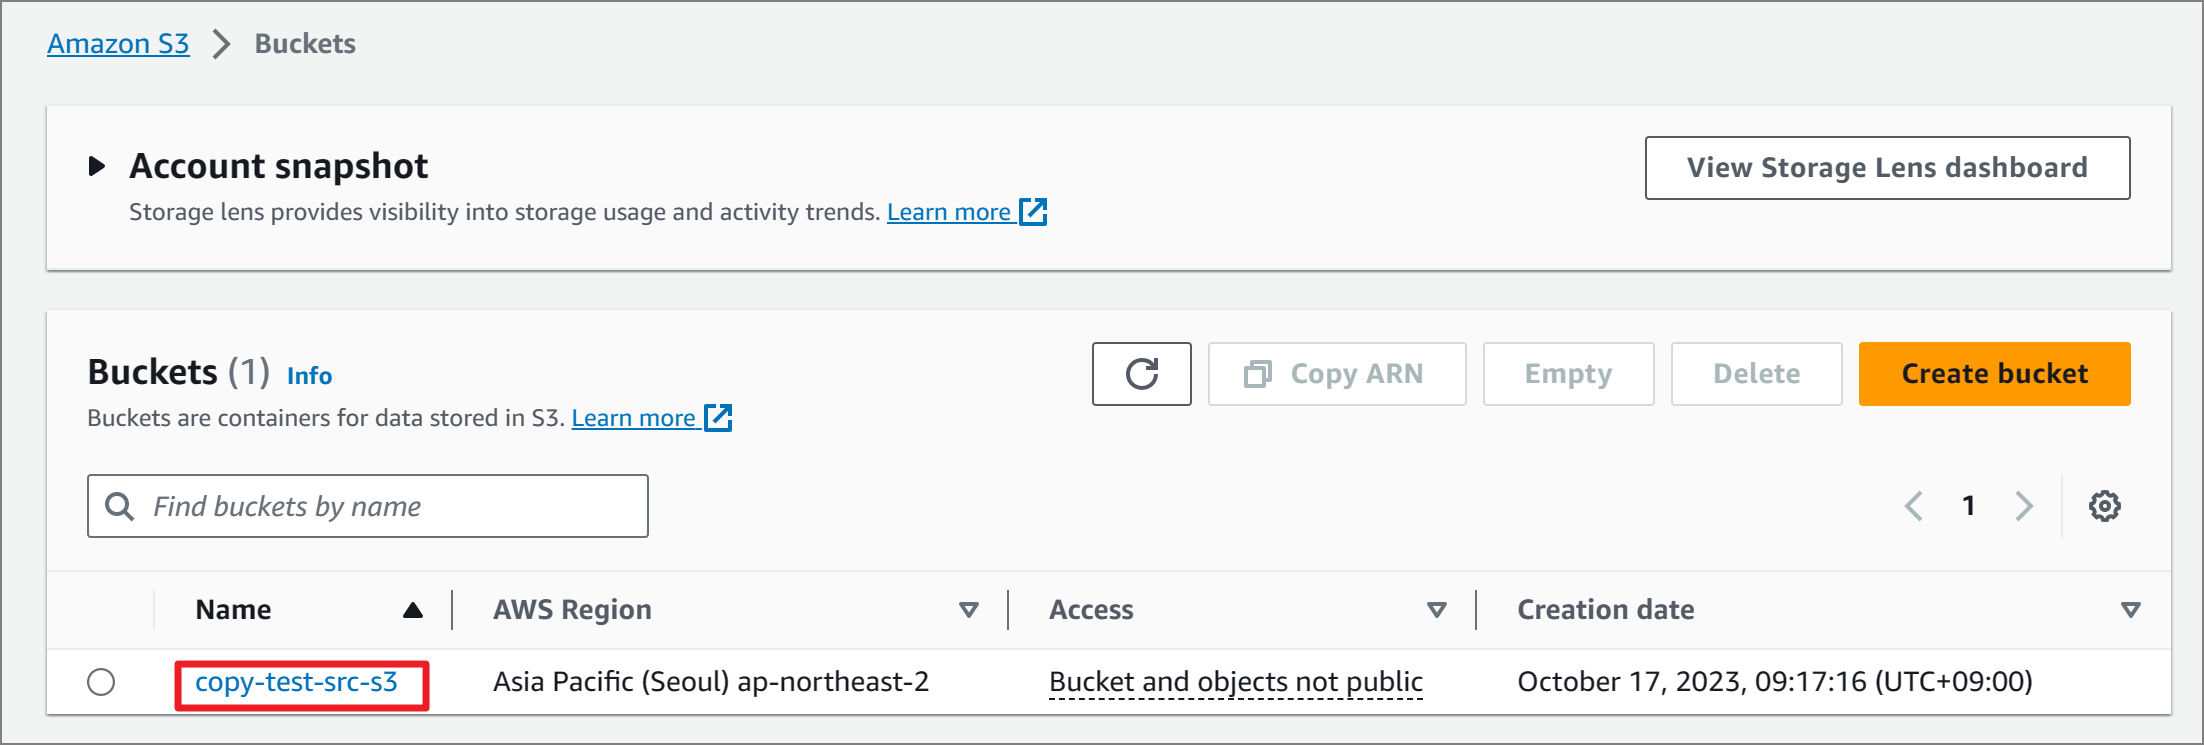Screen dimensions: 2204x745
Task: Click the Access column header label
Action: coord(1091,610)
